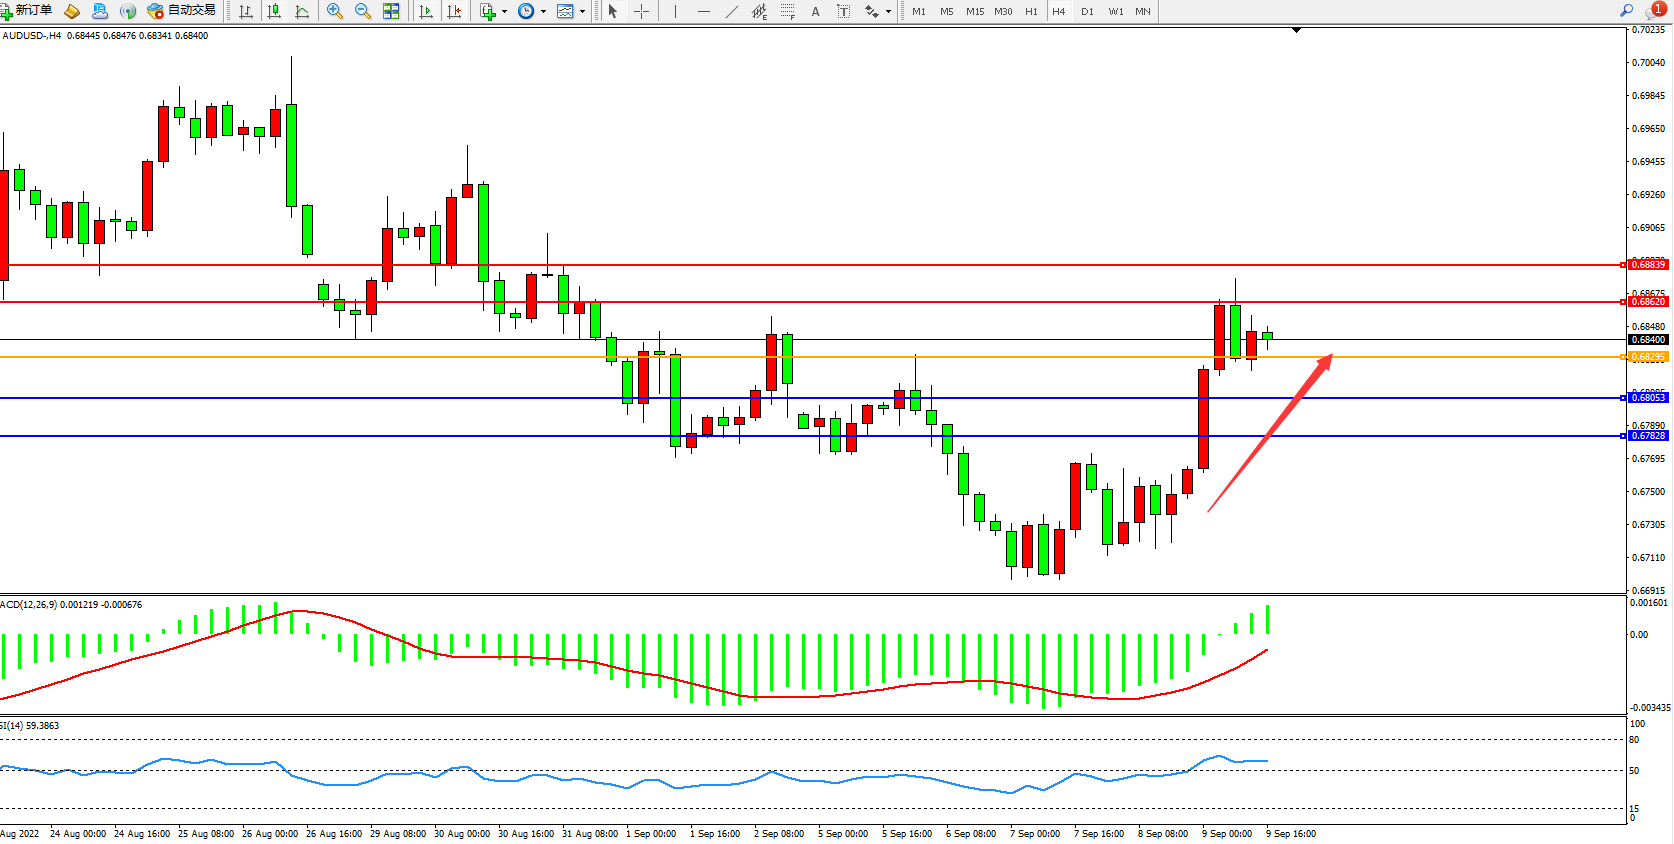Switch chart to candlestick display mode

pyautogui.click(x=273, y=11)
